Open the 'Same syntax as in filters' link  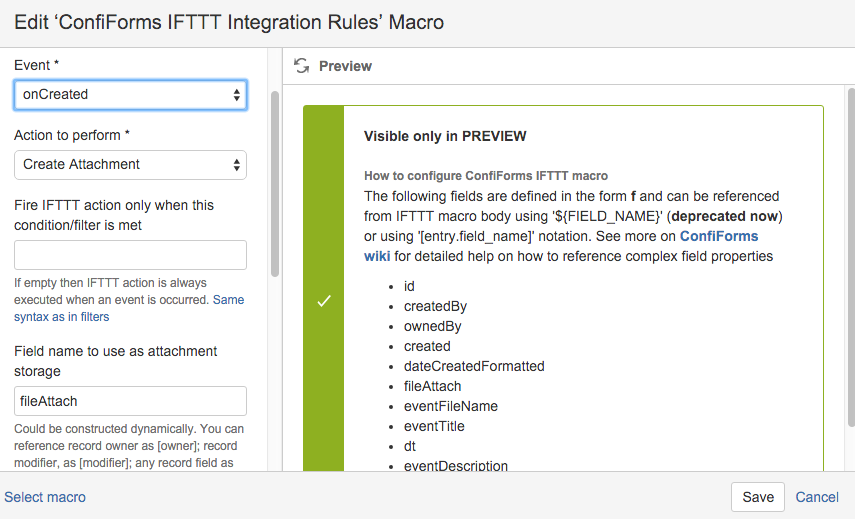[129, 308]
